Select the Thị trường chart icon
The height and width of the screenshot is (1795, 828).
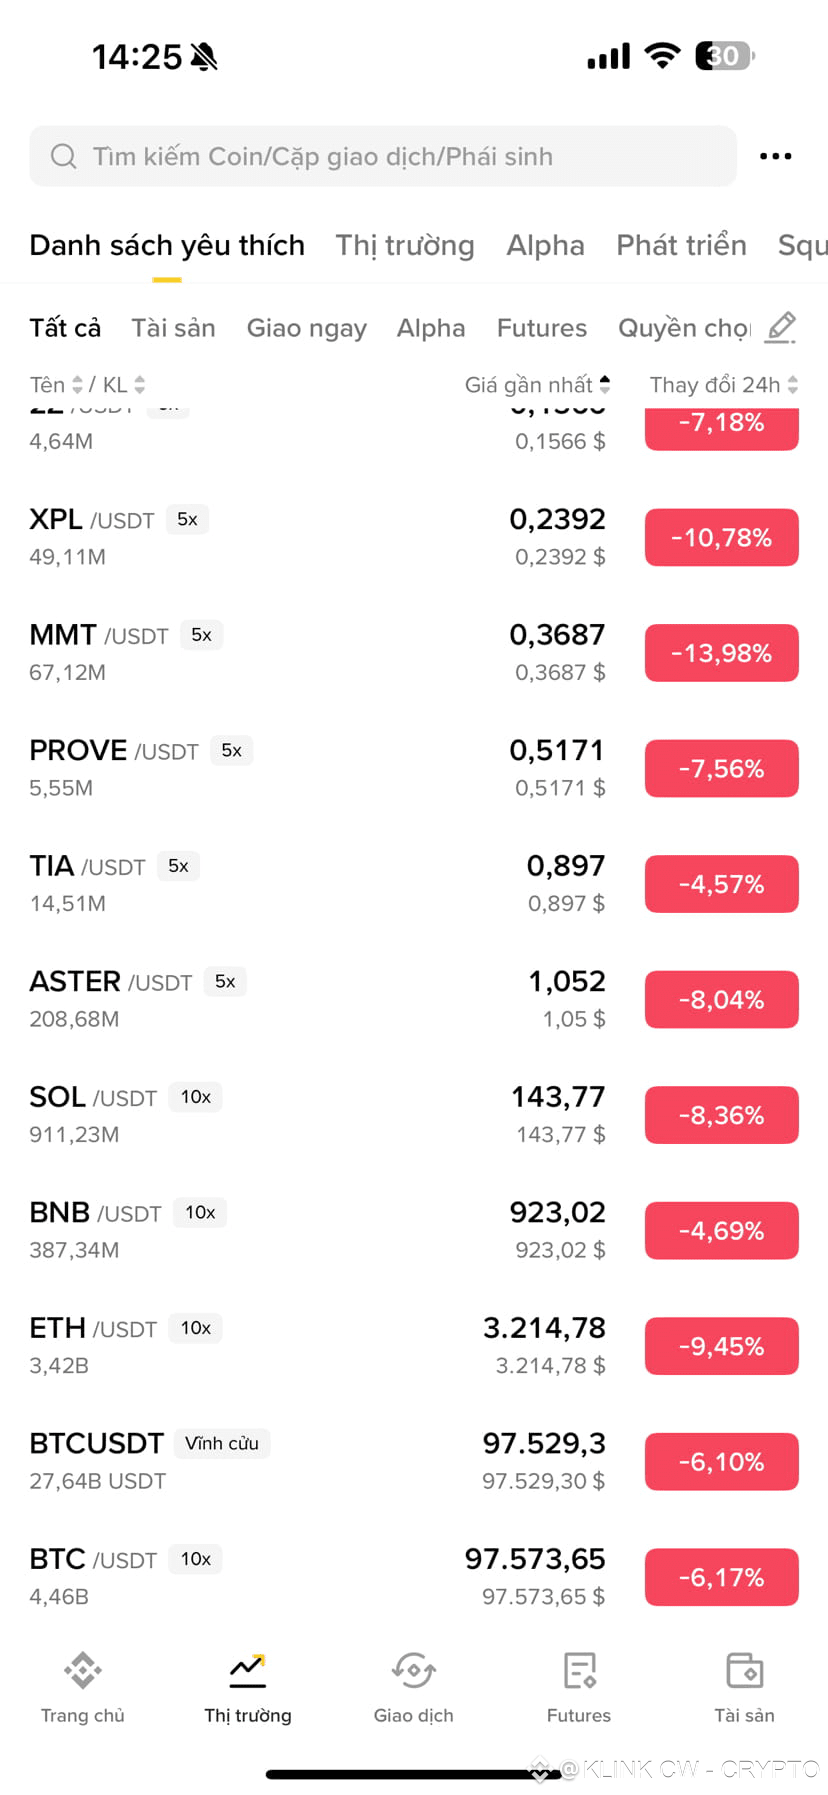tap(248, 1669)
